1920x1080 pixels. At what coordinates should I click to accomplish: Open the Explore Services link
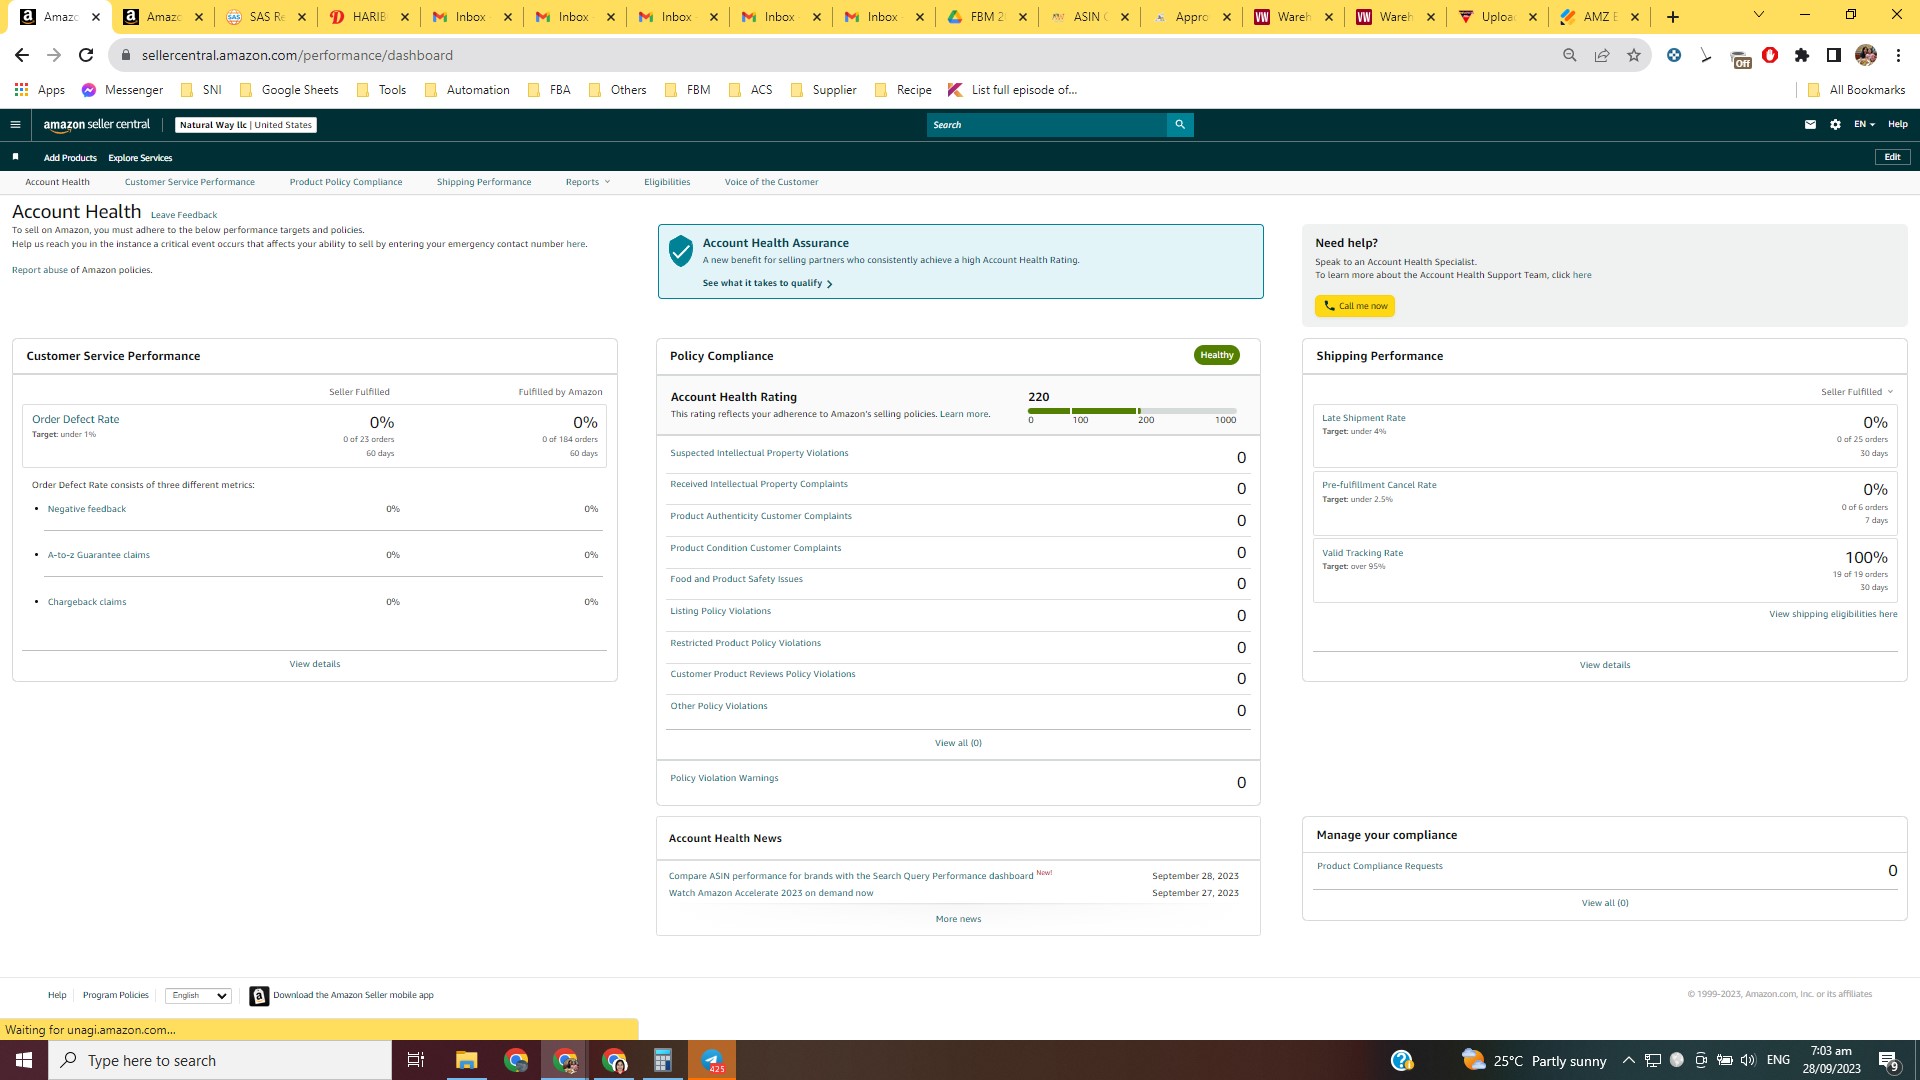(x=140, y=158)
